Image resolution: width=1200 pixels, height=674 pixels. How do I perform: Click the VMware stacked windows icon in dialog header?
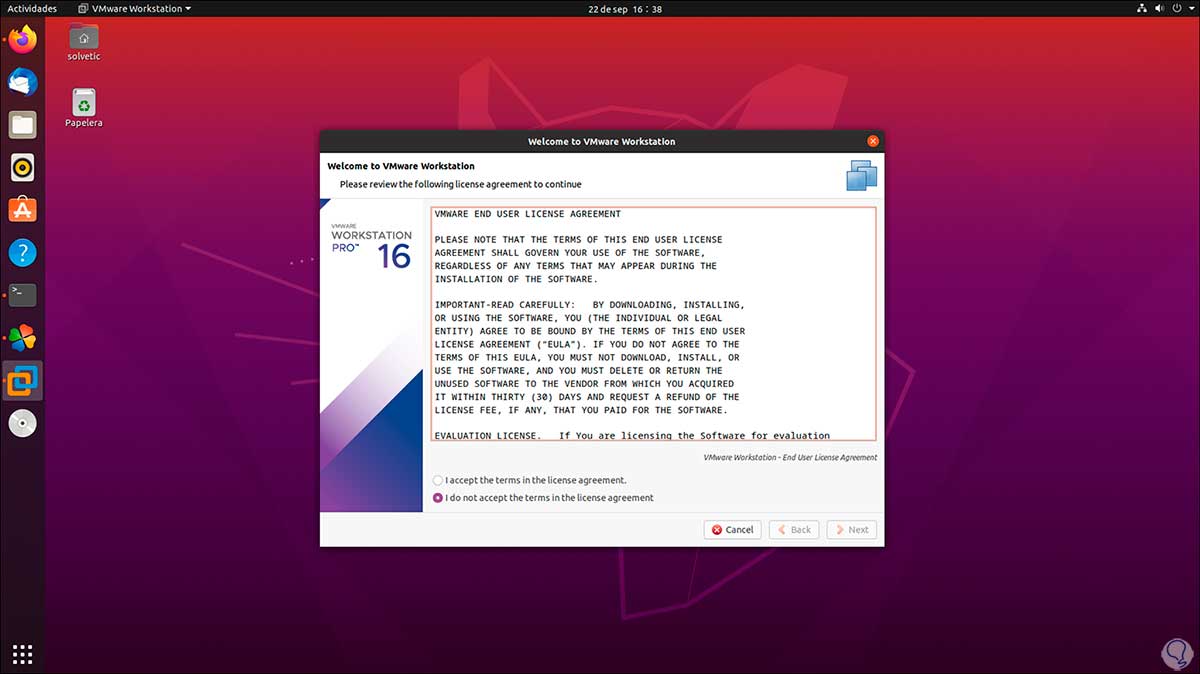(861, 175)
